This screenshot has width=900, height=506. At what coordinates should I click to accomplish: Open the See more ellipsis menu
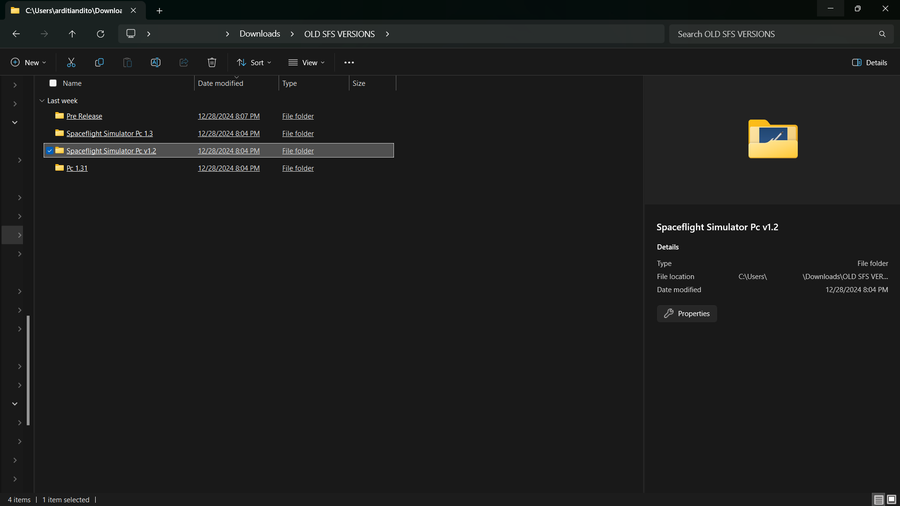point(349,63)
